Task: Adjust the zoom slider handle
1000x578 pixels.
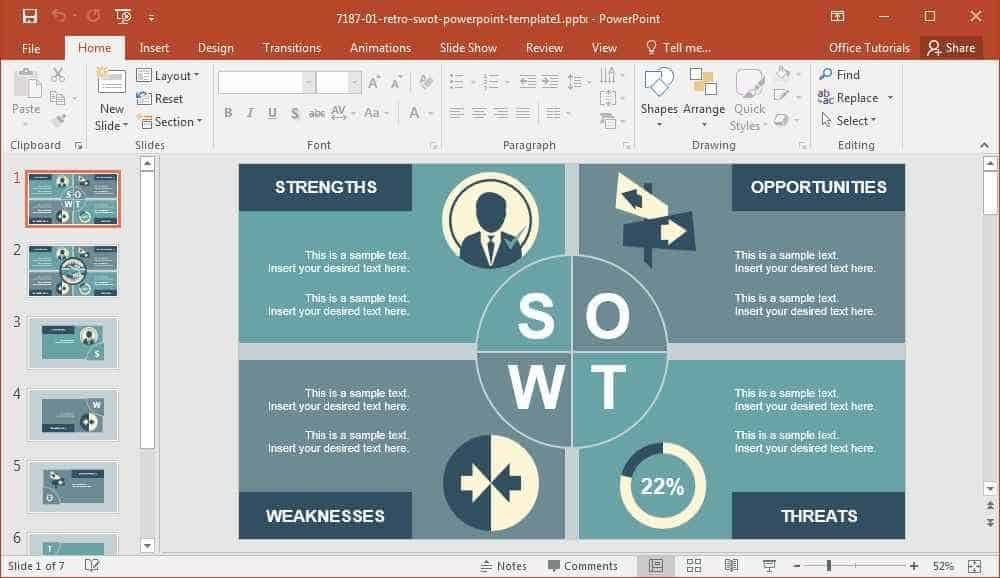Action: coord(828,565)
